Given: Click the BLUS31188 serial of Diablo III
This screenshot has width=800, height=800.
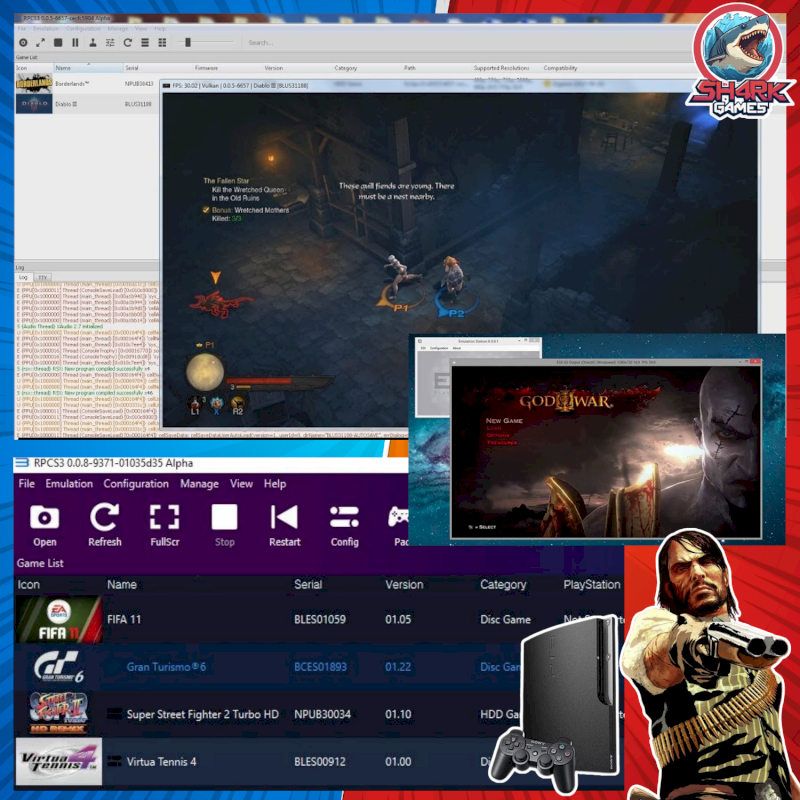Looking at the screenshot, I should click(138, 104).
